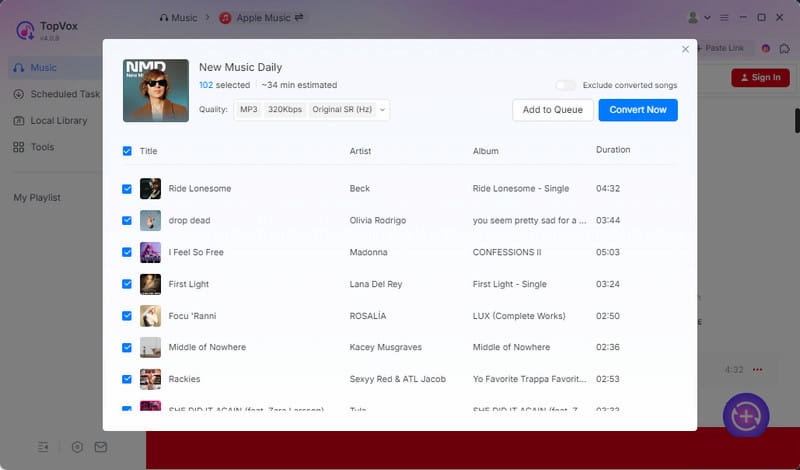800x470 pixels.
Task: Click the artist Kacey Musgraves
Action: tap(385, 347)
